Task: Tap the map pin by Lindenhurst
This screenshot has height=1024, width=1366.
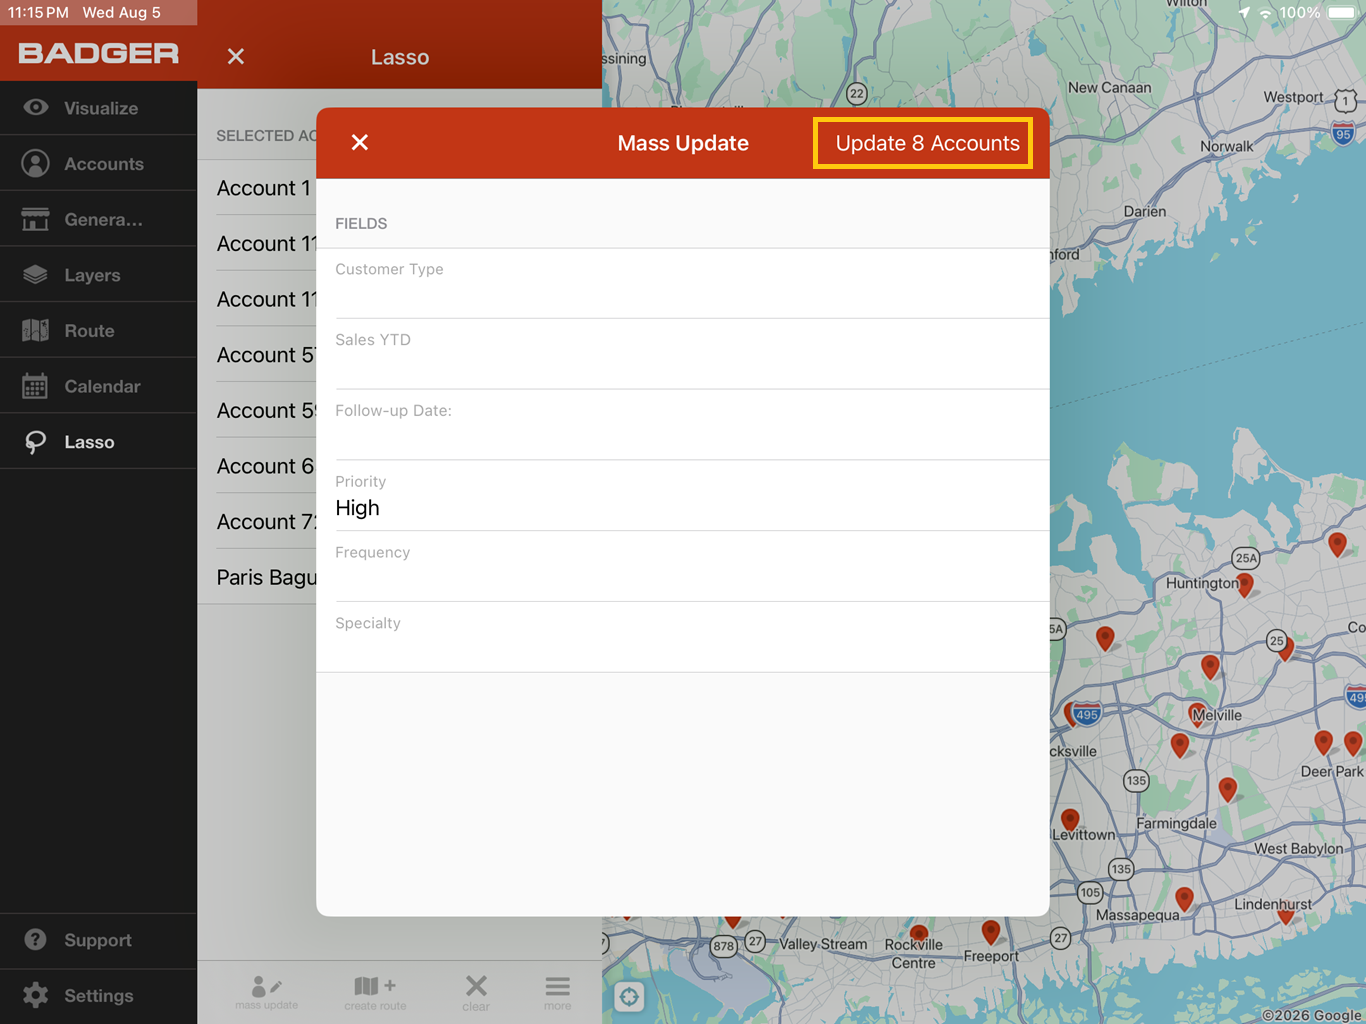Action: [1286, 914]
